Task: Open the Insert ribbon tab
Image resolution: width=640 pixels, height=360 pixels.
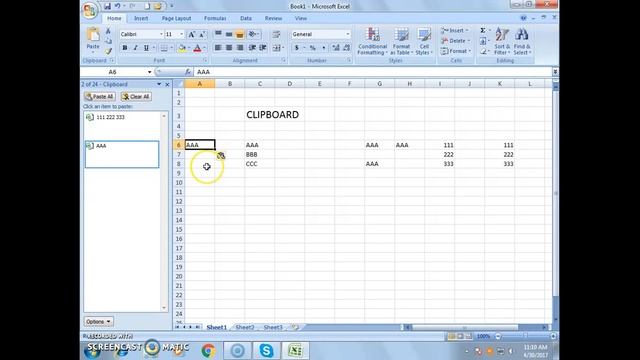Action: tap(141, 18)
